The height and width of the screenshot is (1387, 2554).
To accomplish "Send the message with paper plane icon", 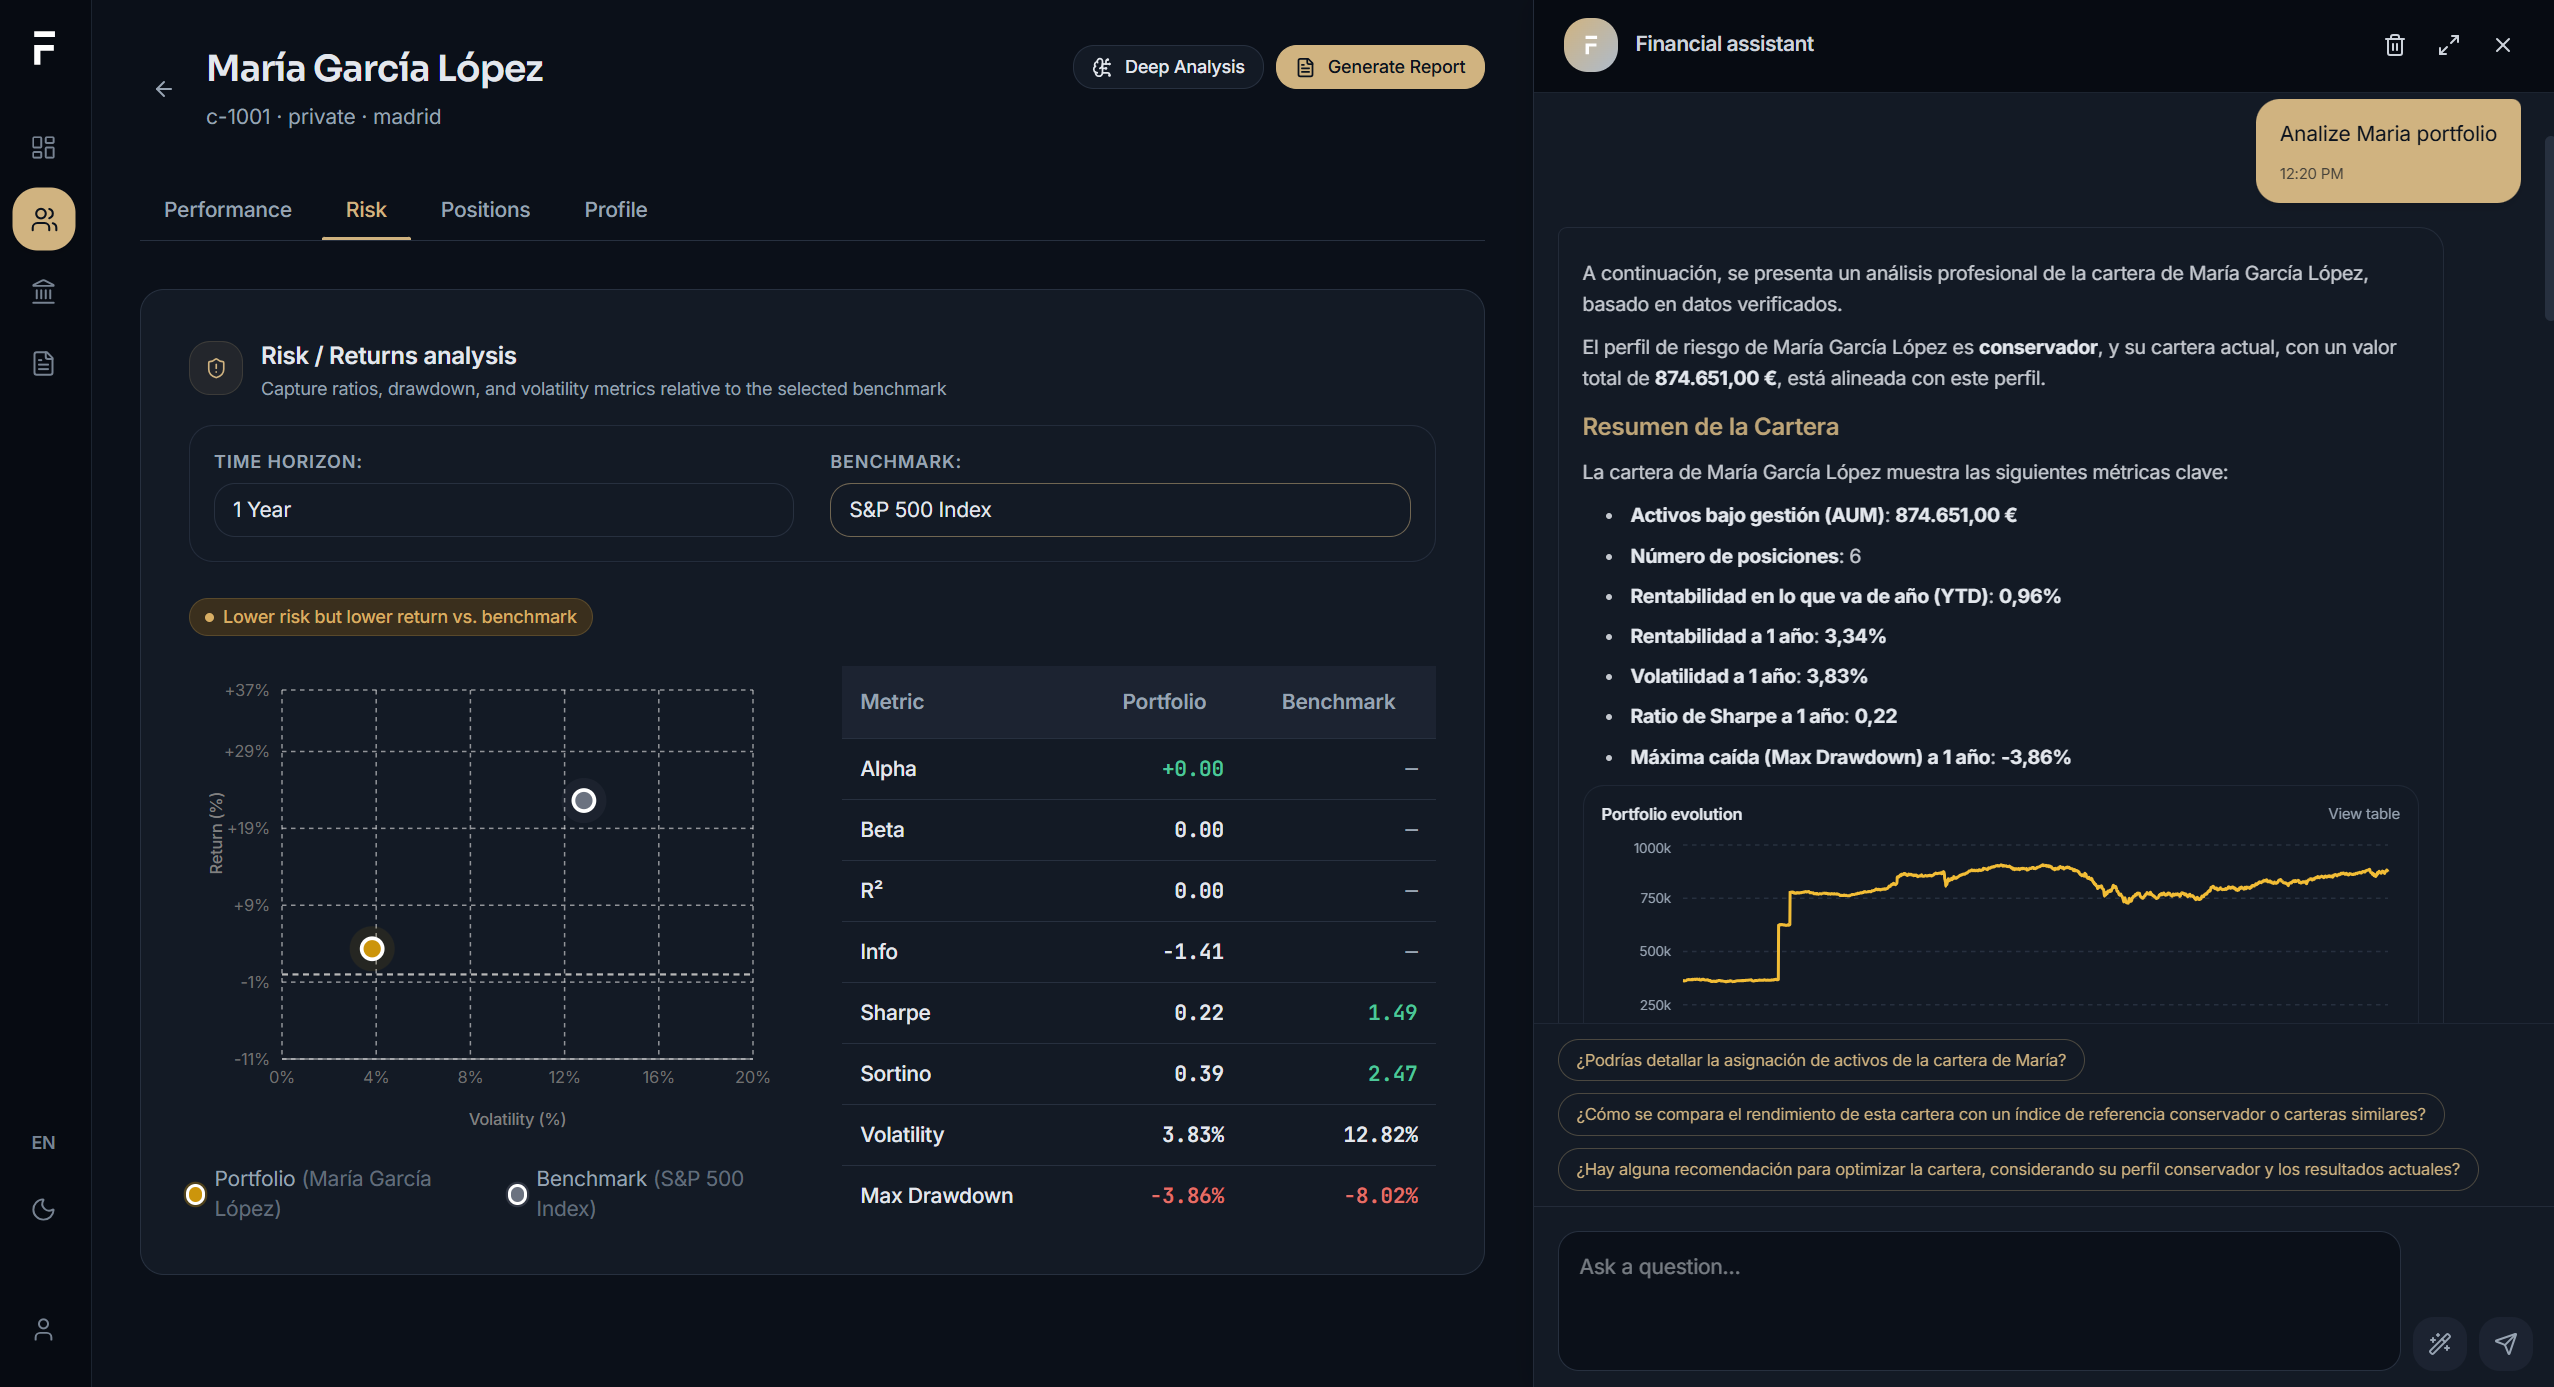I will (2505, 1343).
